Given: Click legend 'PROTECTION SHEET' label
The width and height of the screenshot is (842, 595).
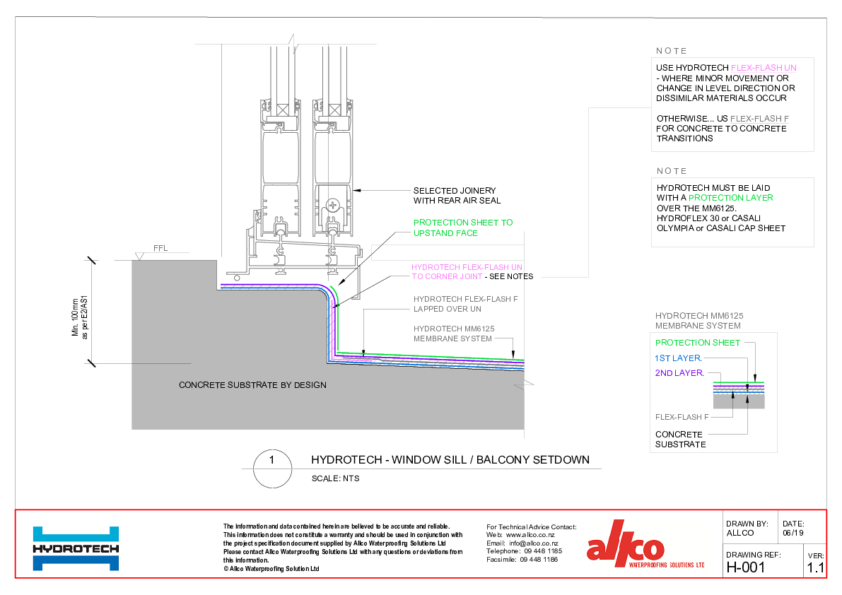Looking at the screenshot, I should [x=698, y=343].
